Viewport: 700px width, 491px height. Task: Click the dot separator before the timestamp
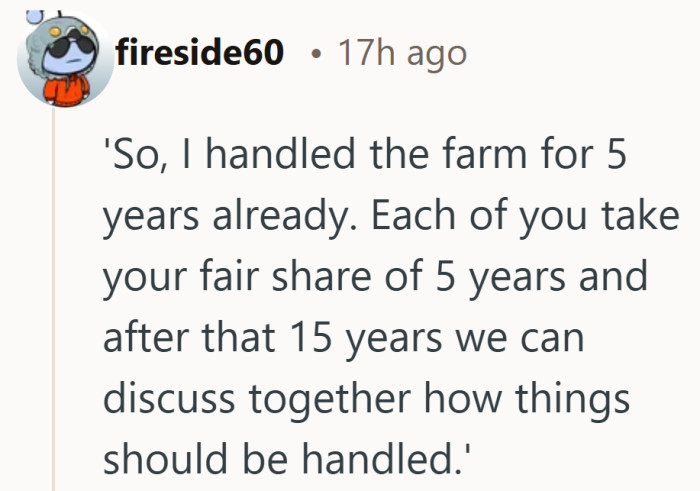[x=316, y=54]
